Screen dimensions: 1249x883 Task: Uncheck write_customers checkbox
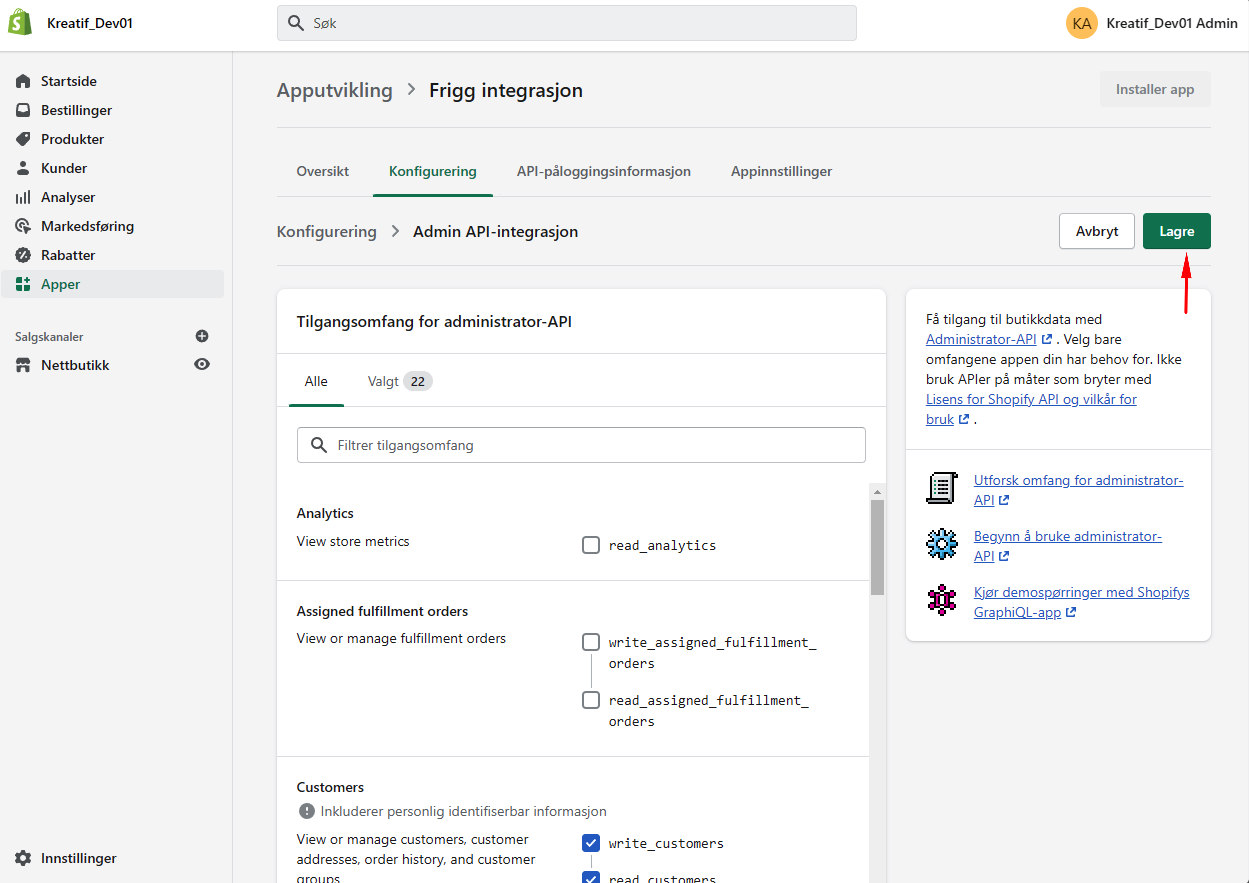point(591,843)
